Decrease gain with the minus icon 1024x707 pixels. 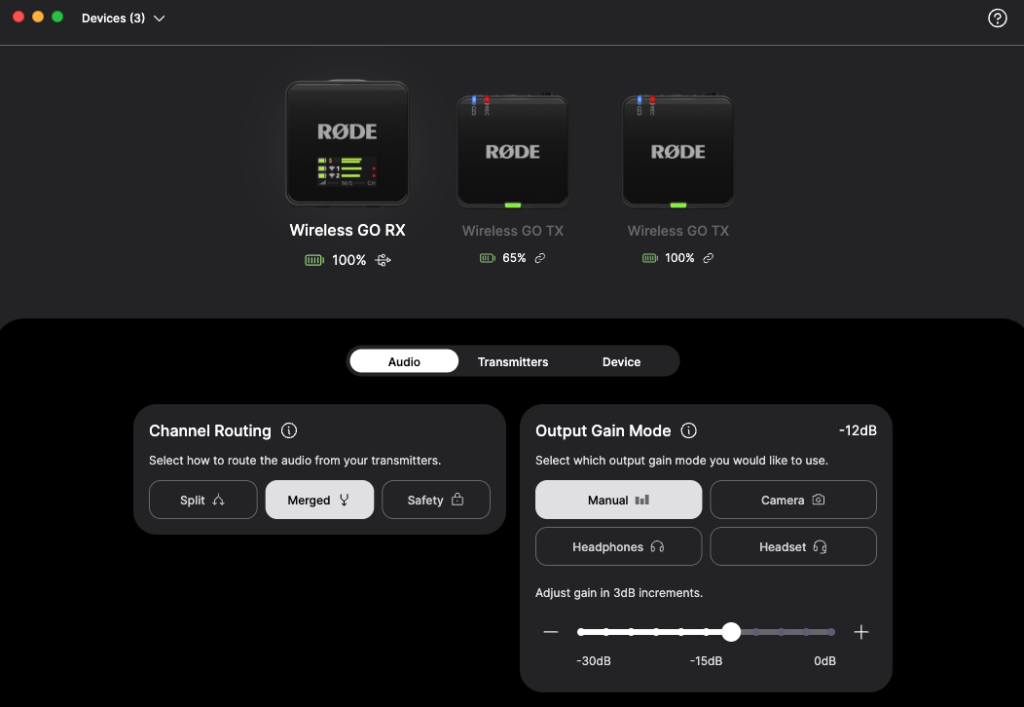[x=551, y=631]
